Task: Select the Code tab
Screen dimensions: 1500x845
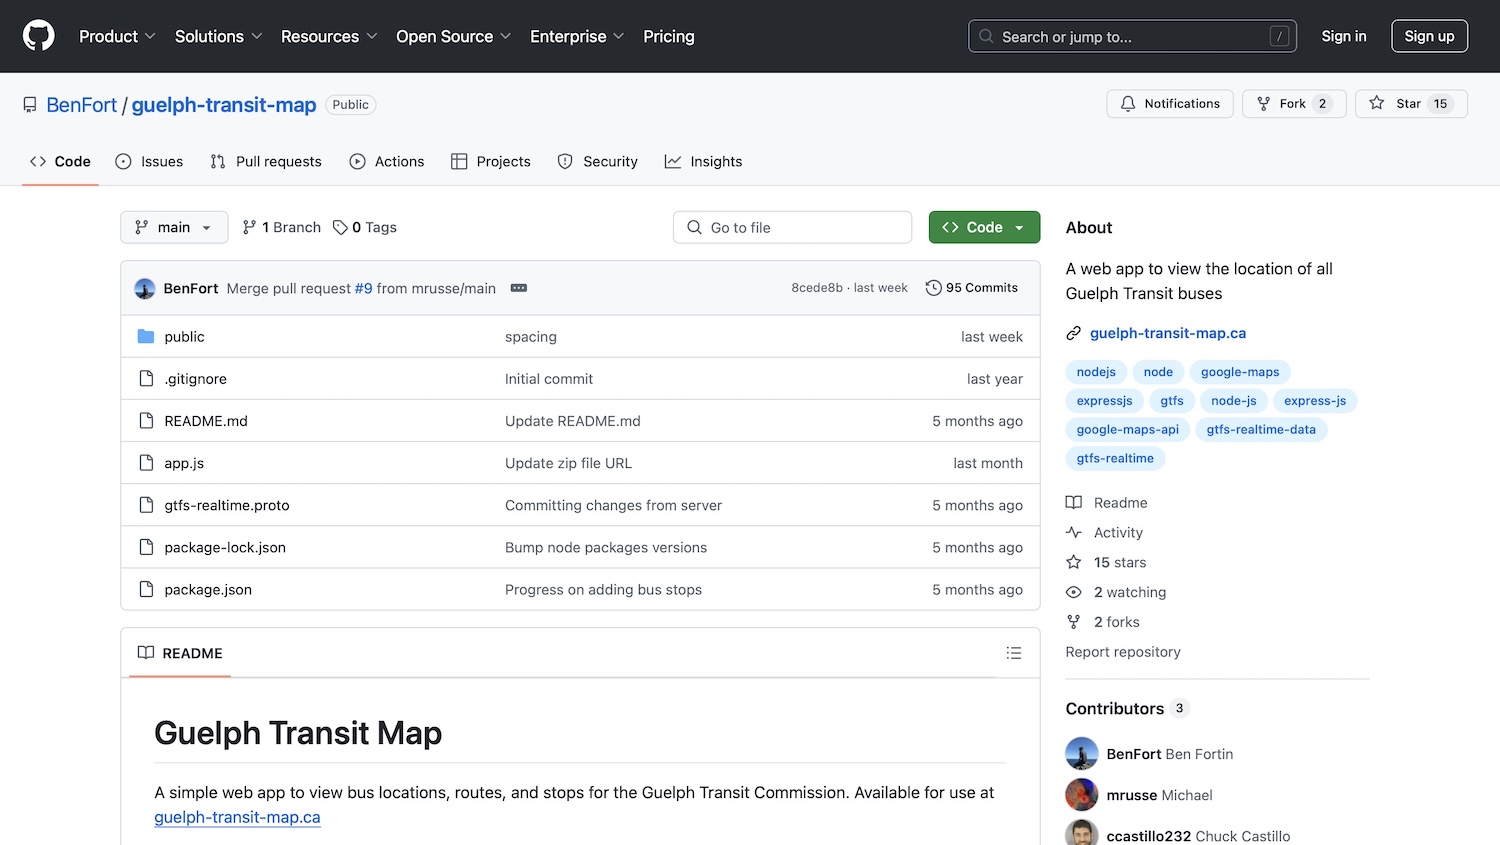Action: (60, 162)
